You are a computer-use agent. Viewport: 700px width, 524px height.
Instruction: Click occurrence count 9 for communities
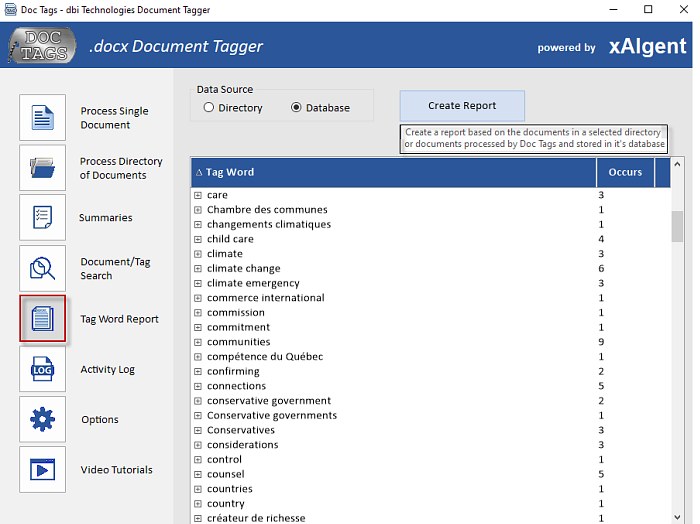601,342
